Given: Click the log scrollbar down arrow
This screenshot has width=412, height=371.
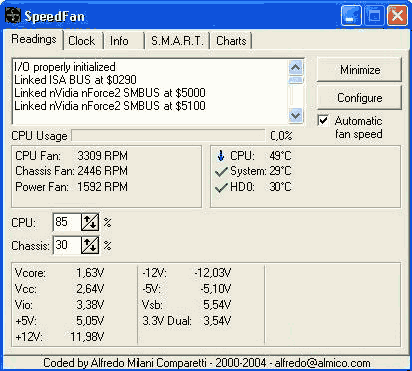Looking at the screenshot, I should (296, 115).
